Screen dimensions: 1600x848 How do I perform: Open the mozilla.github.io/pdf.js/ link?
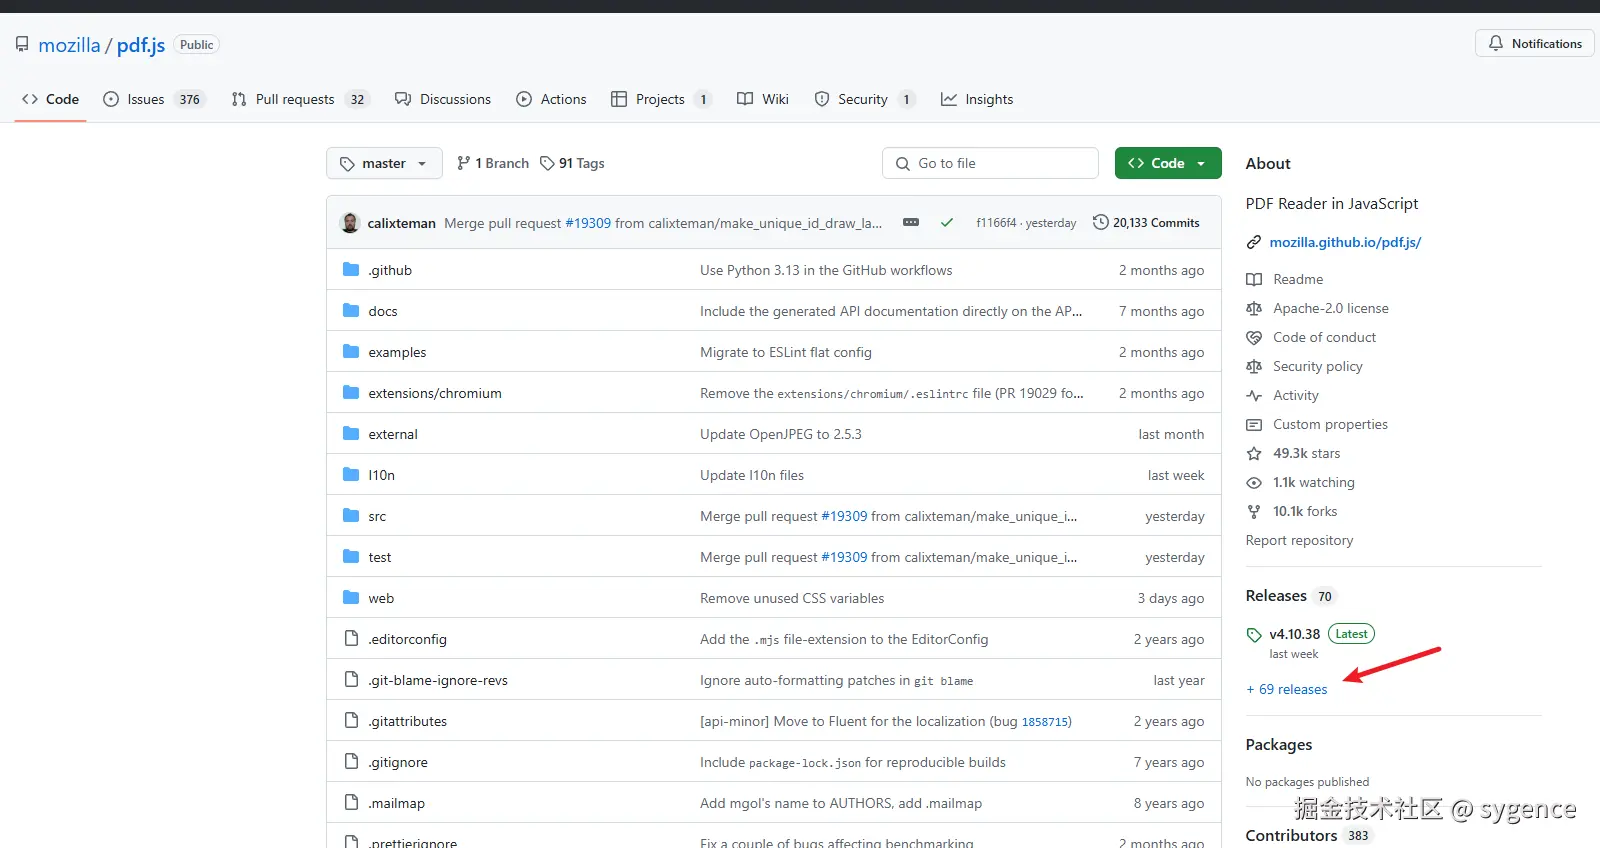click(x=1345, y=243)
